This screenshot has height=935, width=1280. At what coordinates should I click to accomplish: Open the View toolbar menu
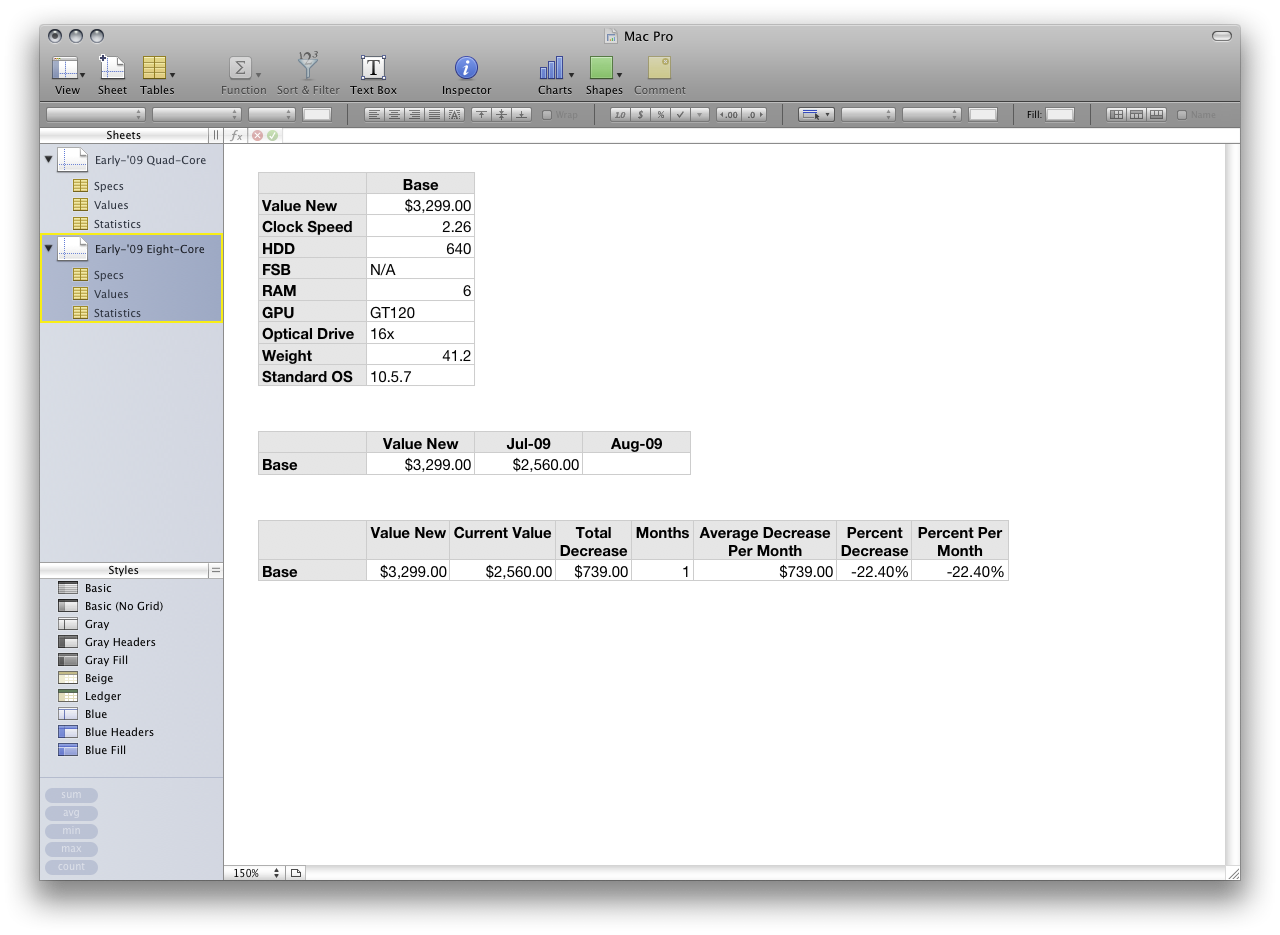point(67,75)
